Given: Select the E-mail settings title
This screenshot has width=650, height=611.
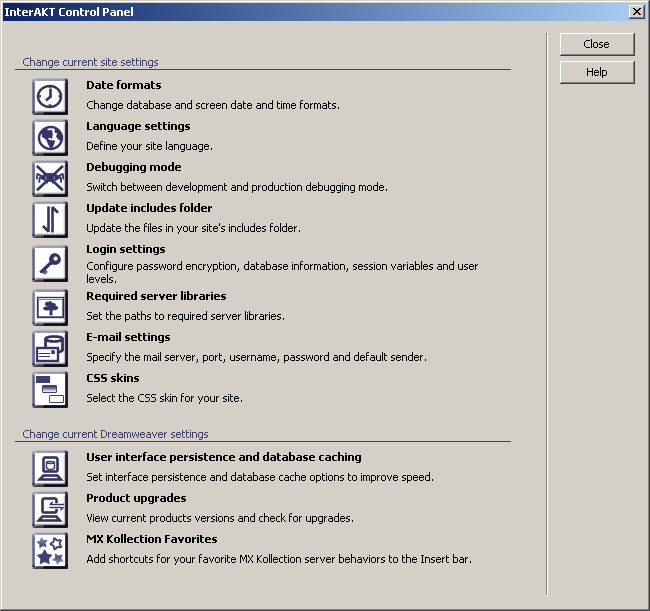Looking at the screenshot, I should point(128,337).
